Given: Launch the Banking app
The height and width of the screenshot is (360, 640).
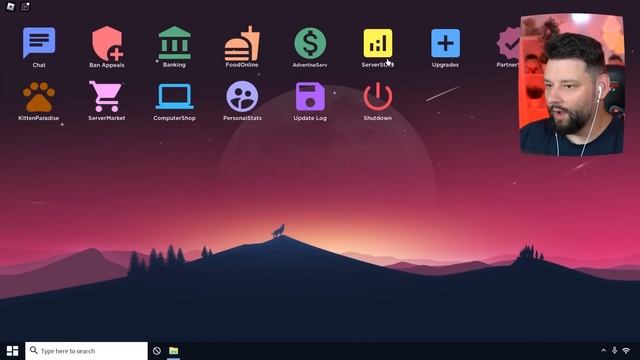Looking at the screenshot, I should pyautogui.click(x=174, y=43).
